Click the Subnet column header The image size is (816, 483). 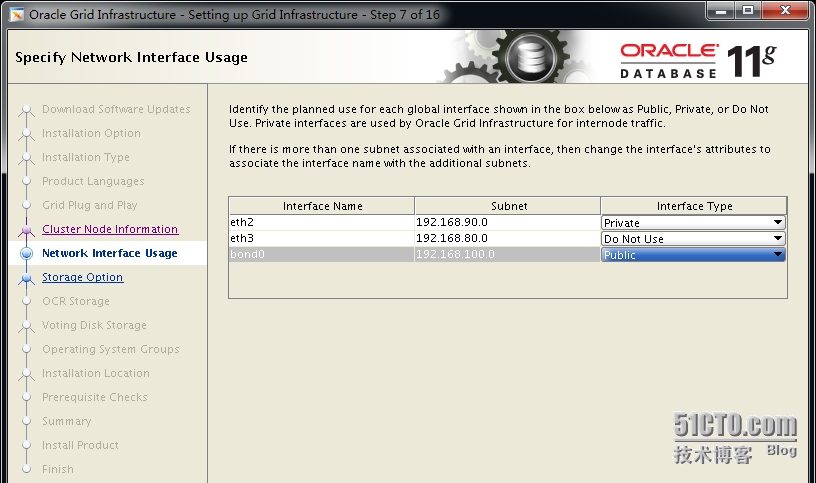tap(508, 206)
